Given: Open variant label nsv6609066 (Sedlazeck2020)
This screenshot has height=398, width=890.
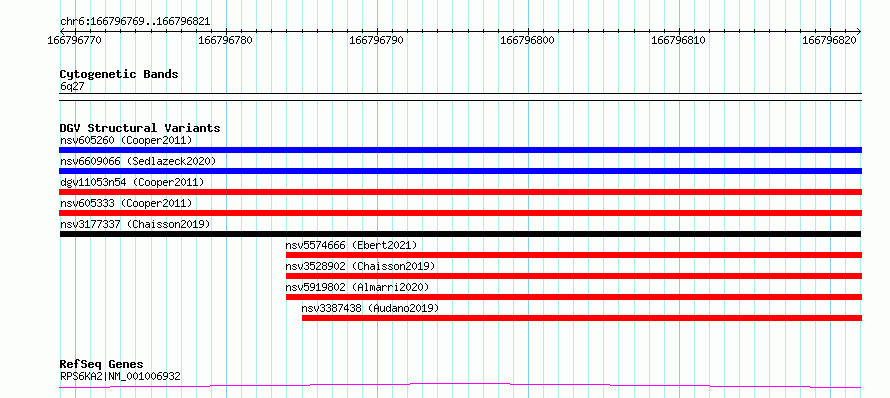Looking at the screenshot, I should (x=138, y=161).
